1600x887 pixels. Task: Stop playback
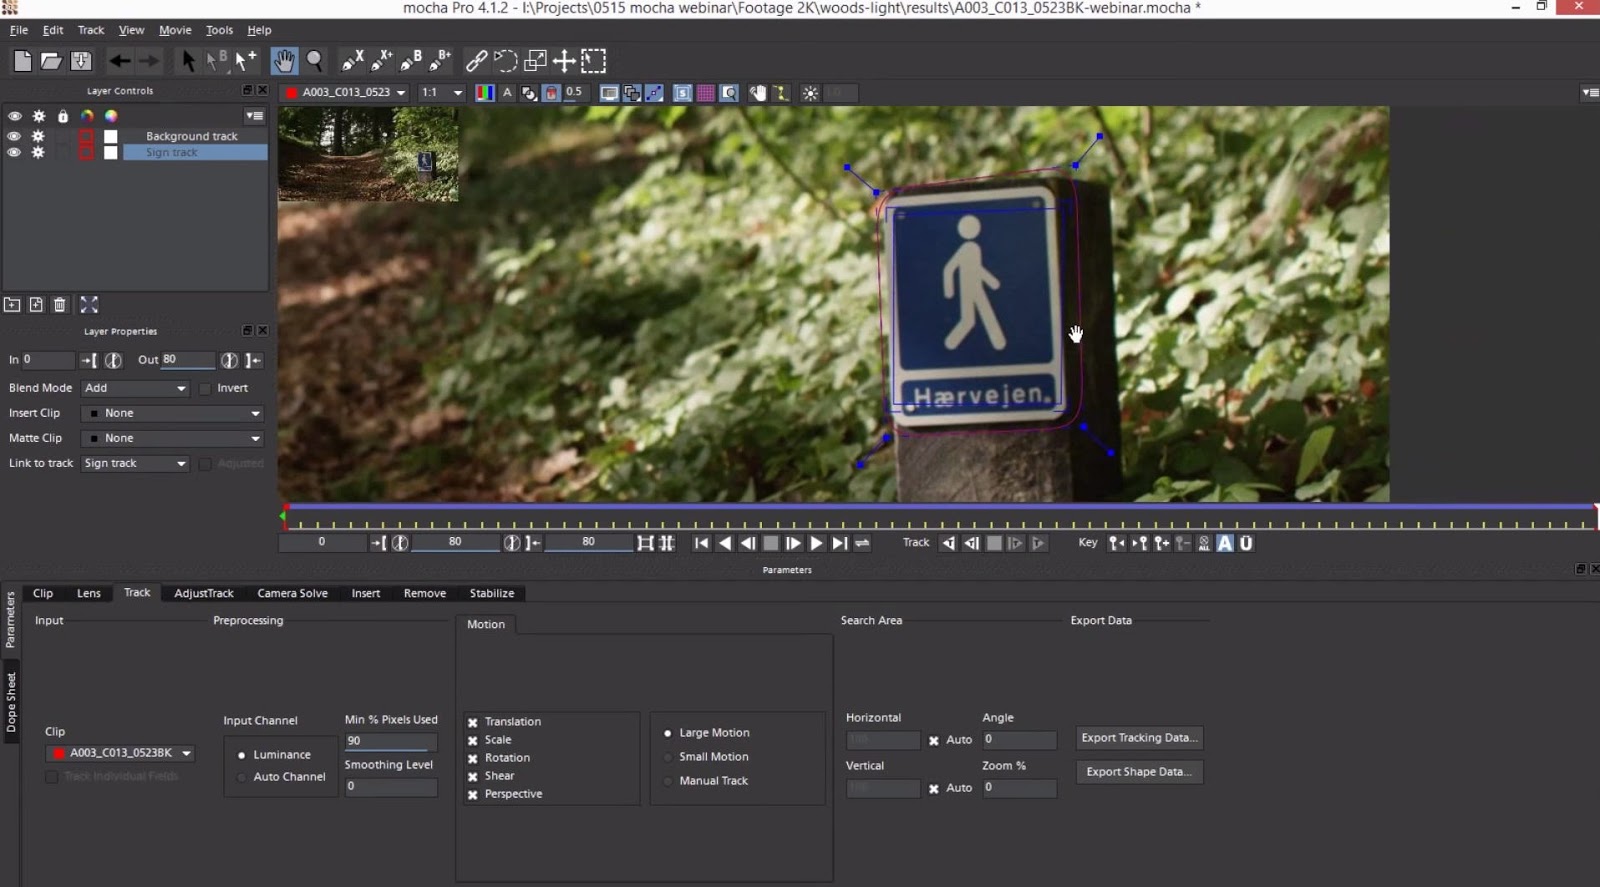point(771,543)
